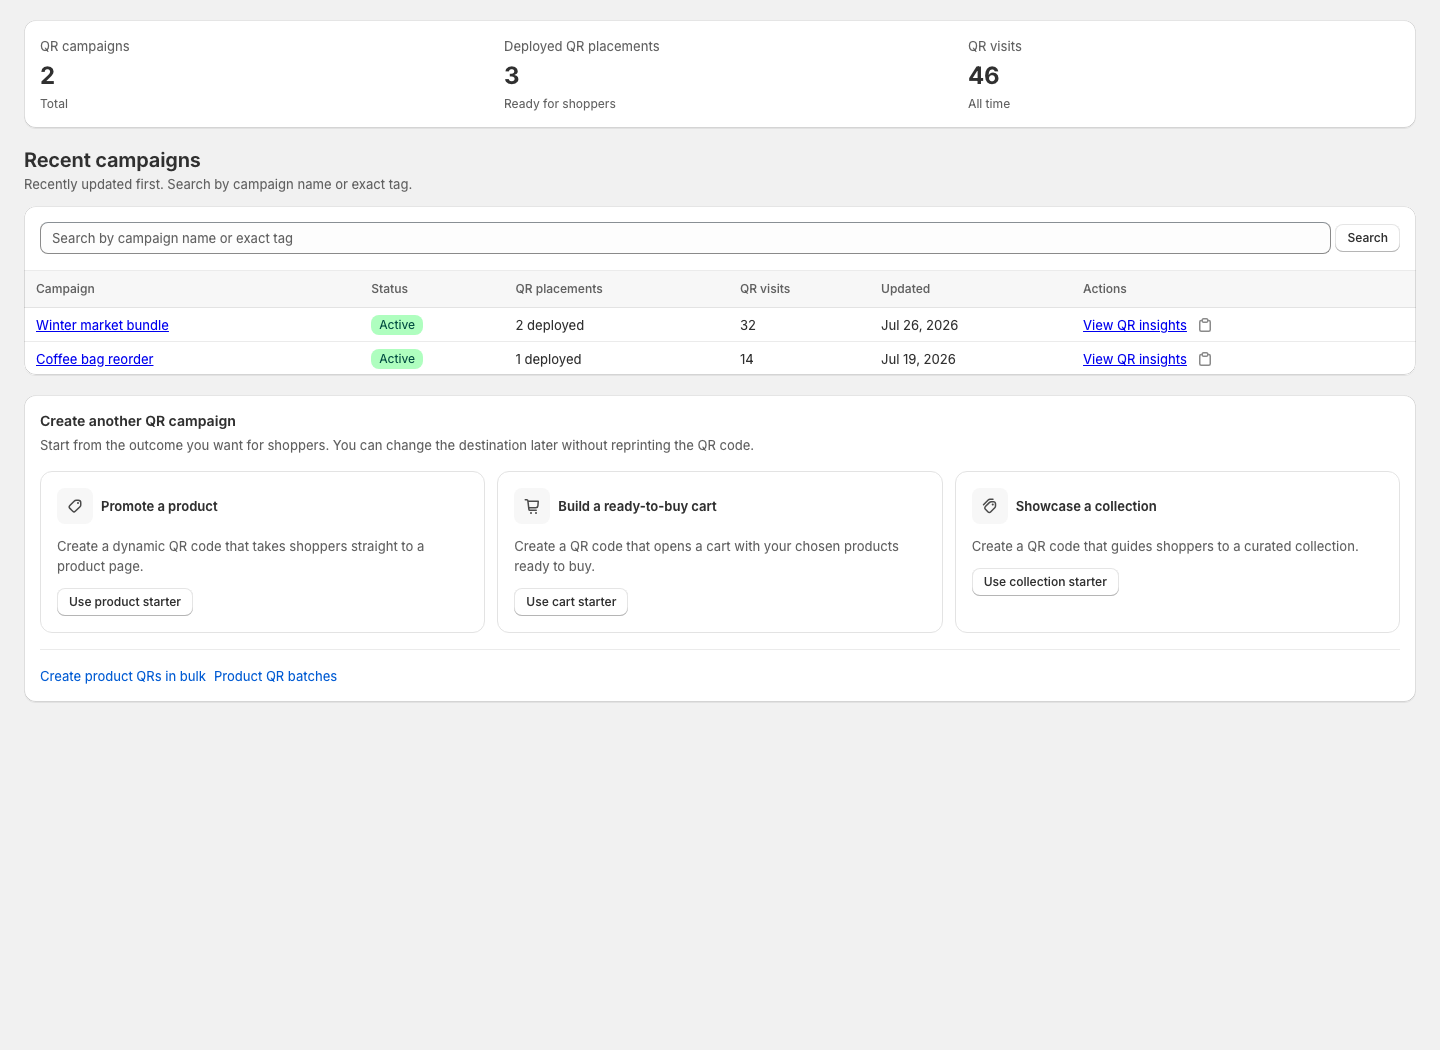Click the 'All time' label
This screenshot has width=1440, height=1050.
[x=989, y=104]
